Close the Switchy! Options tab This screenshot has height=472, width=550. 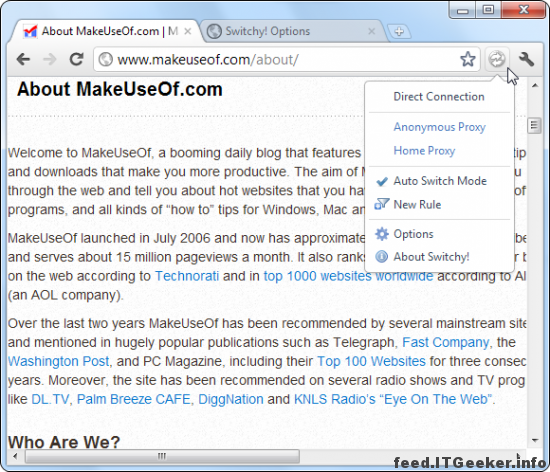pos(371,32)
